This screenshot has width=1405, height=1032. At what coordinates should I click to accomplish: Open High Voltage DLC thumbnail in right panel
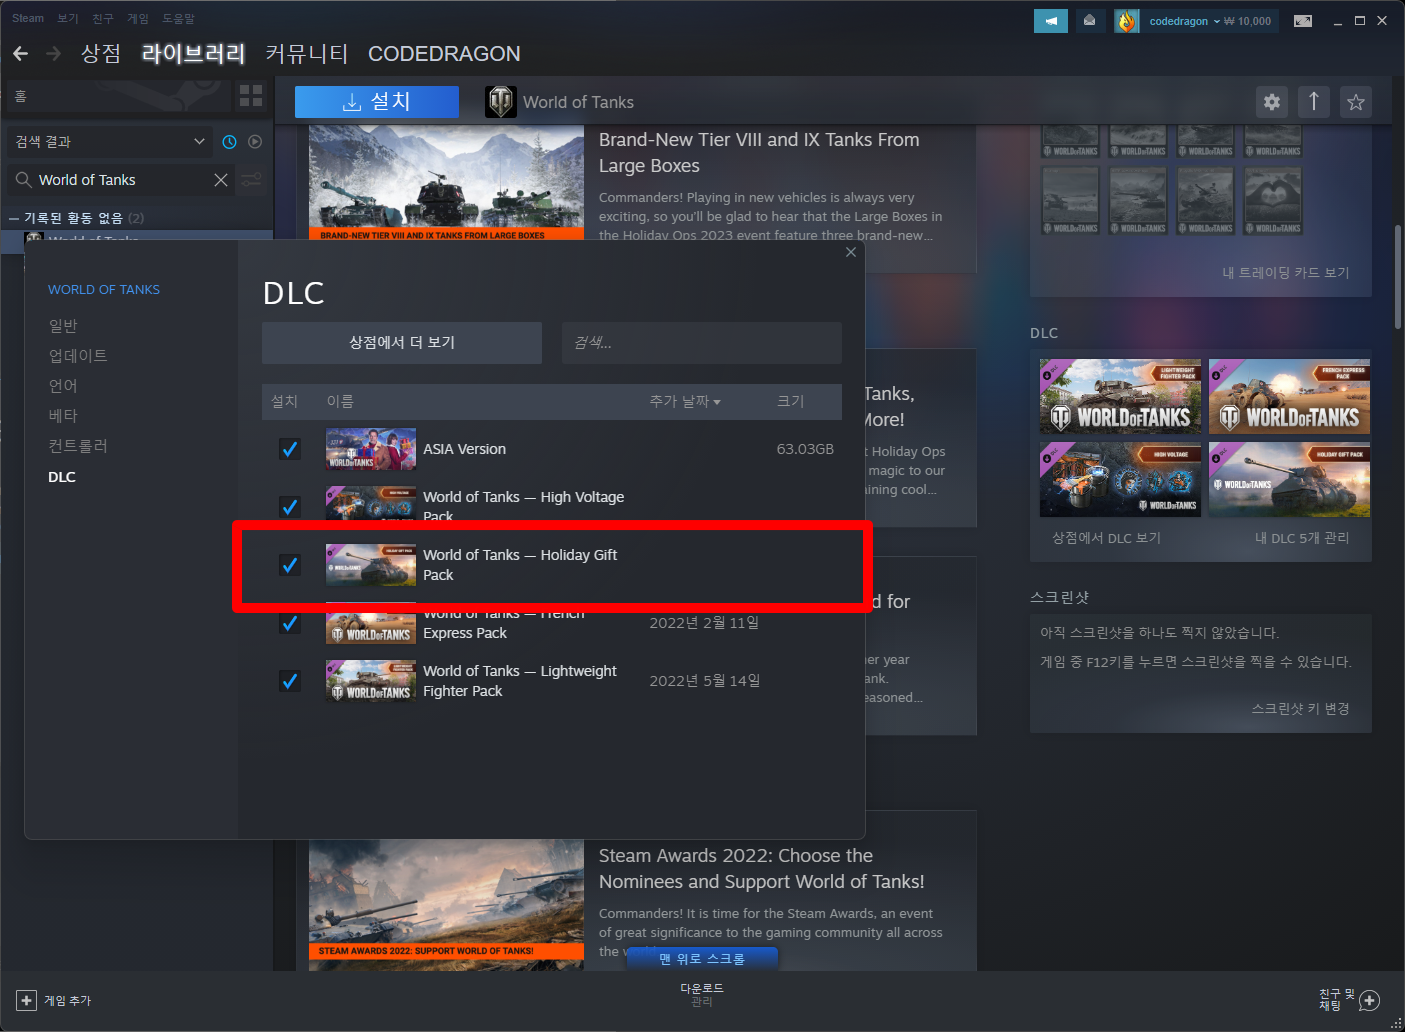[1120, 480]
